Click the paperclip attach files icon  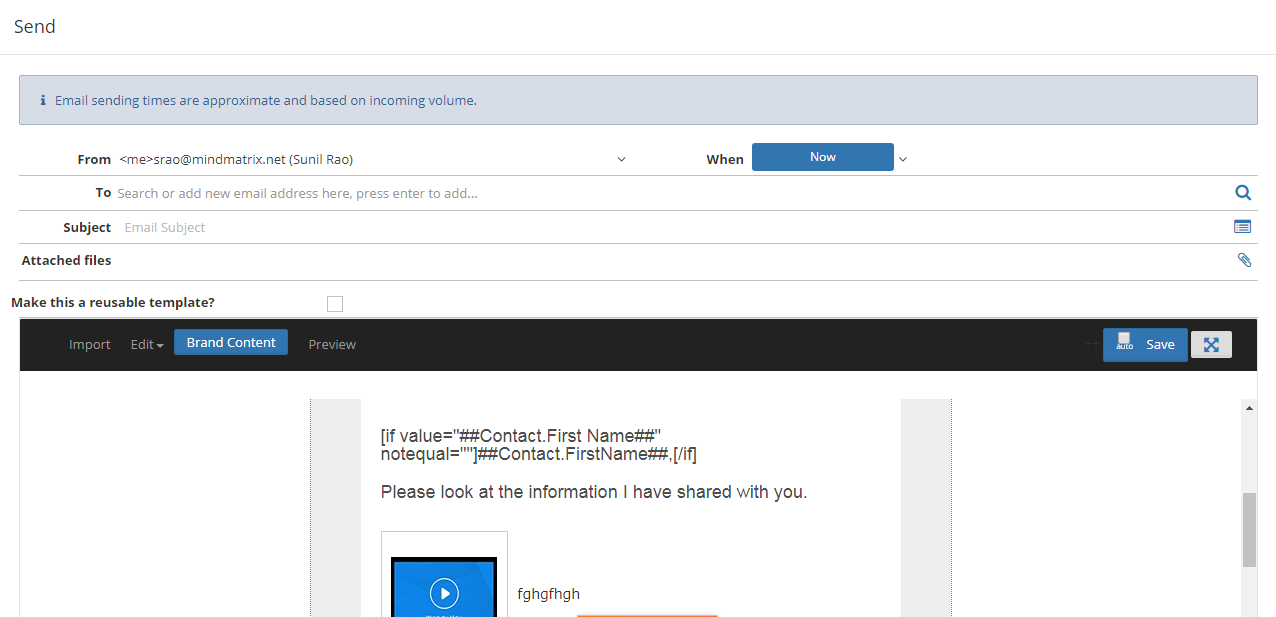1244,260
